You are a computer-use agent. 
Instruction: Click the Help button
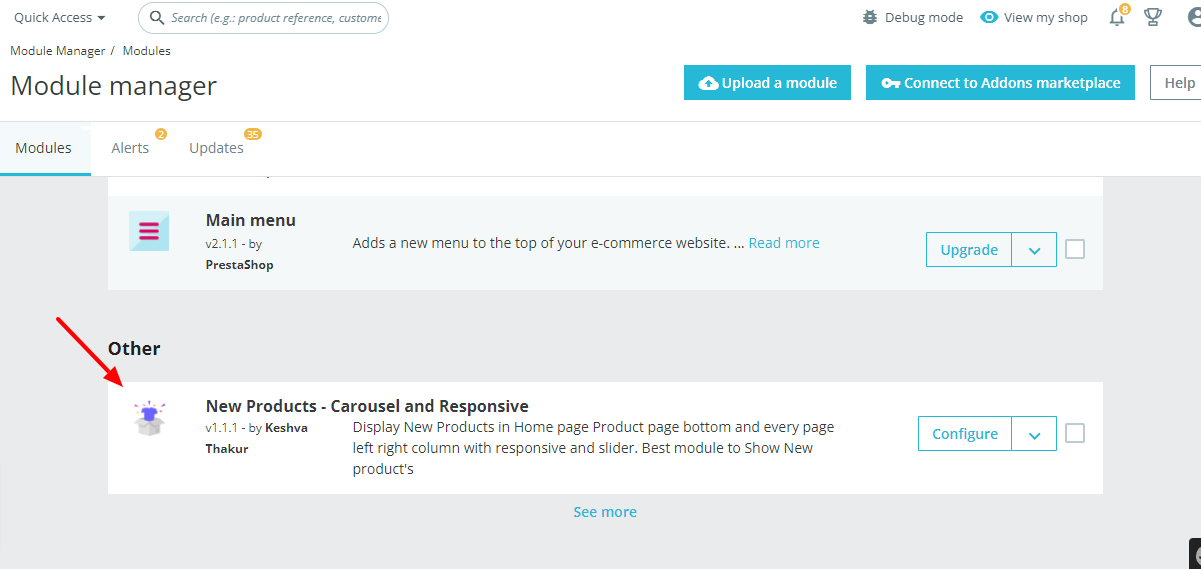pyautogui.click(x=1176, y=83)
